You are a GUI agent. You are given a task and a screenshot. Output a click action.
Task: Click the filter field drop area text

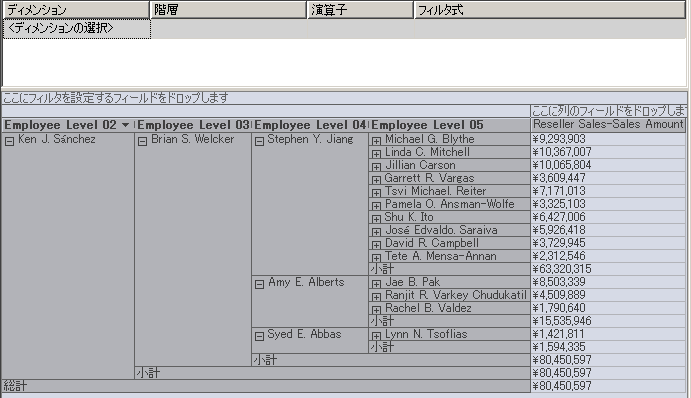point(116,98)
